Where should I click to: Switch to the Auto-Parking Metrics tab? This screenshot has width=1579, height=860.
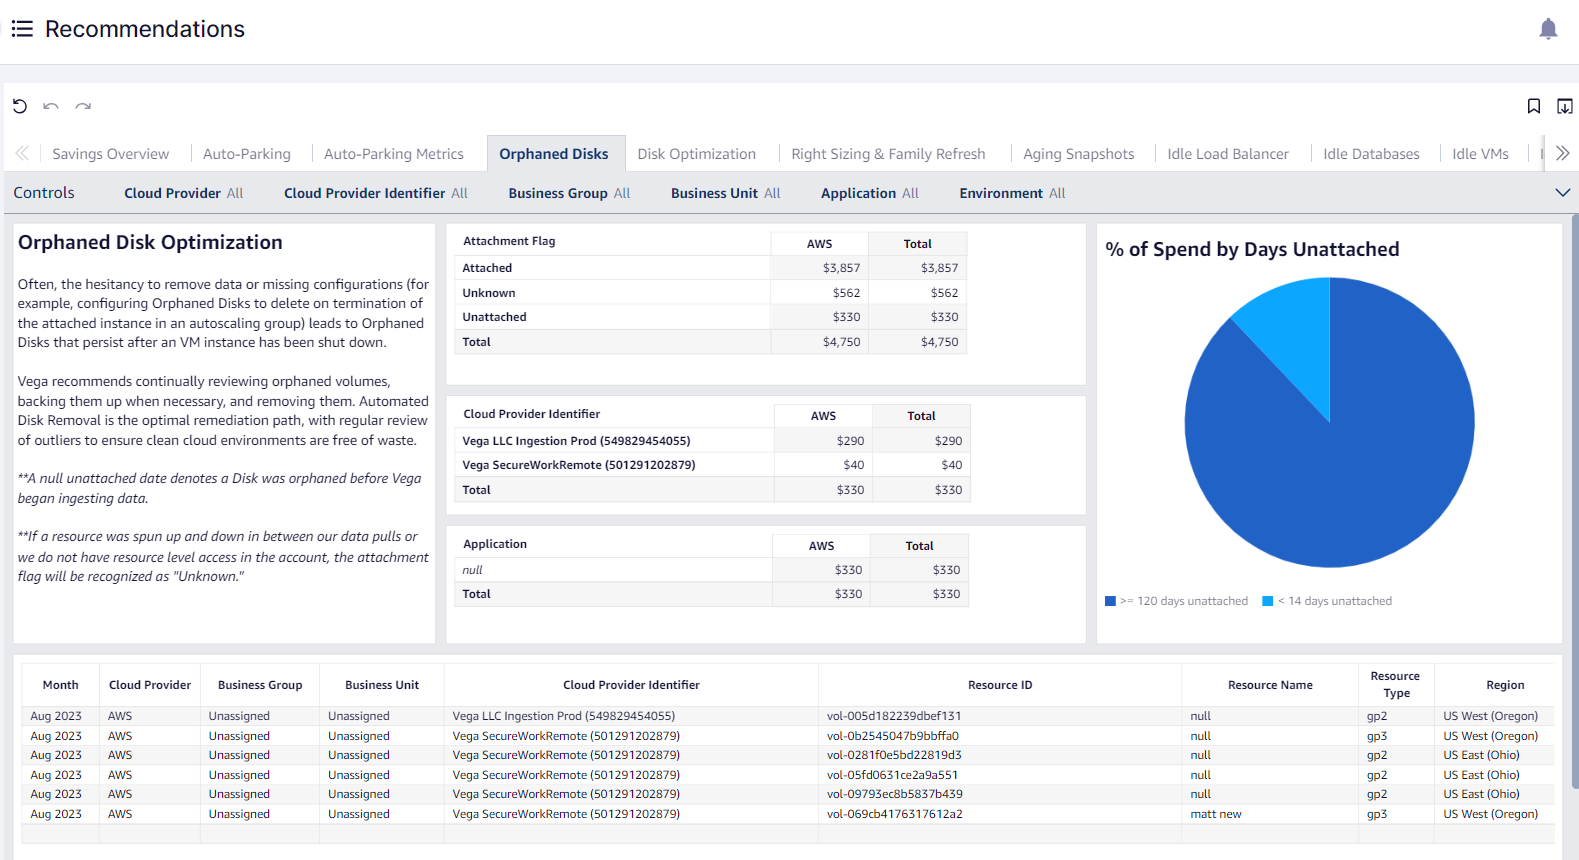point(394,154)
